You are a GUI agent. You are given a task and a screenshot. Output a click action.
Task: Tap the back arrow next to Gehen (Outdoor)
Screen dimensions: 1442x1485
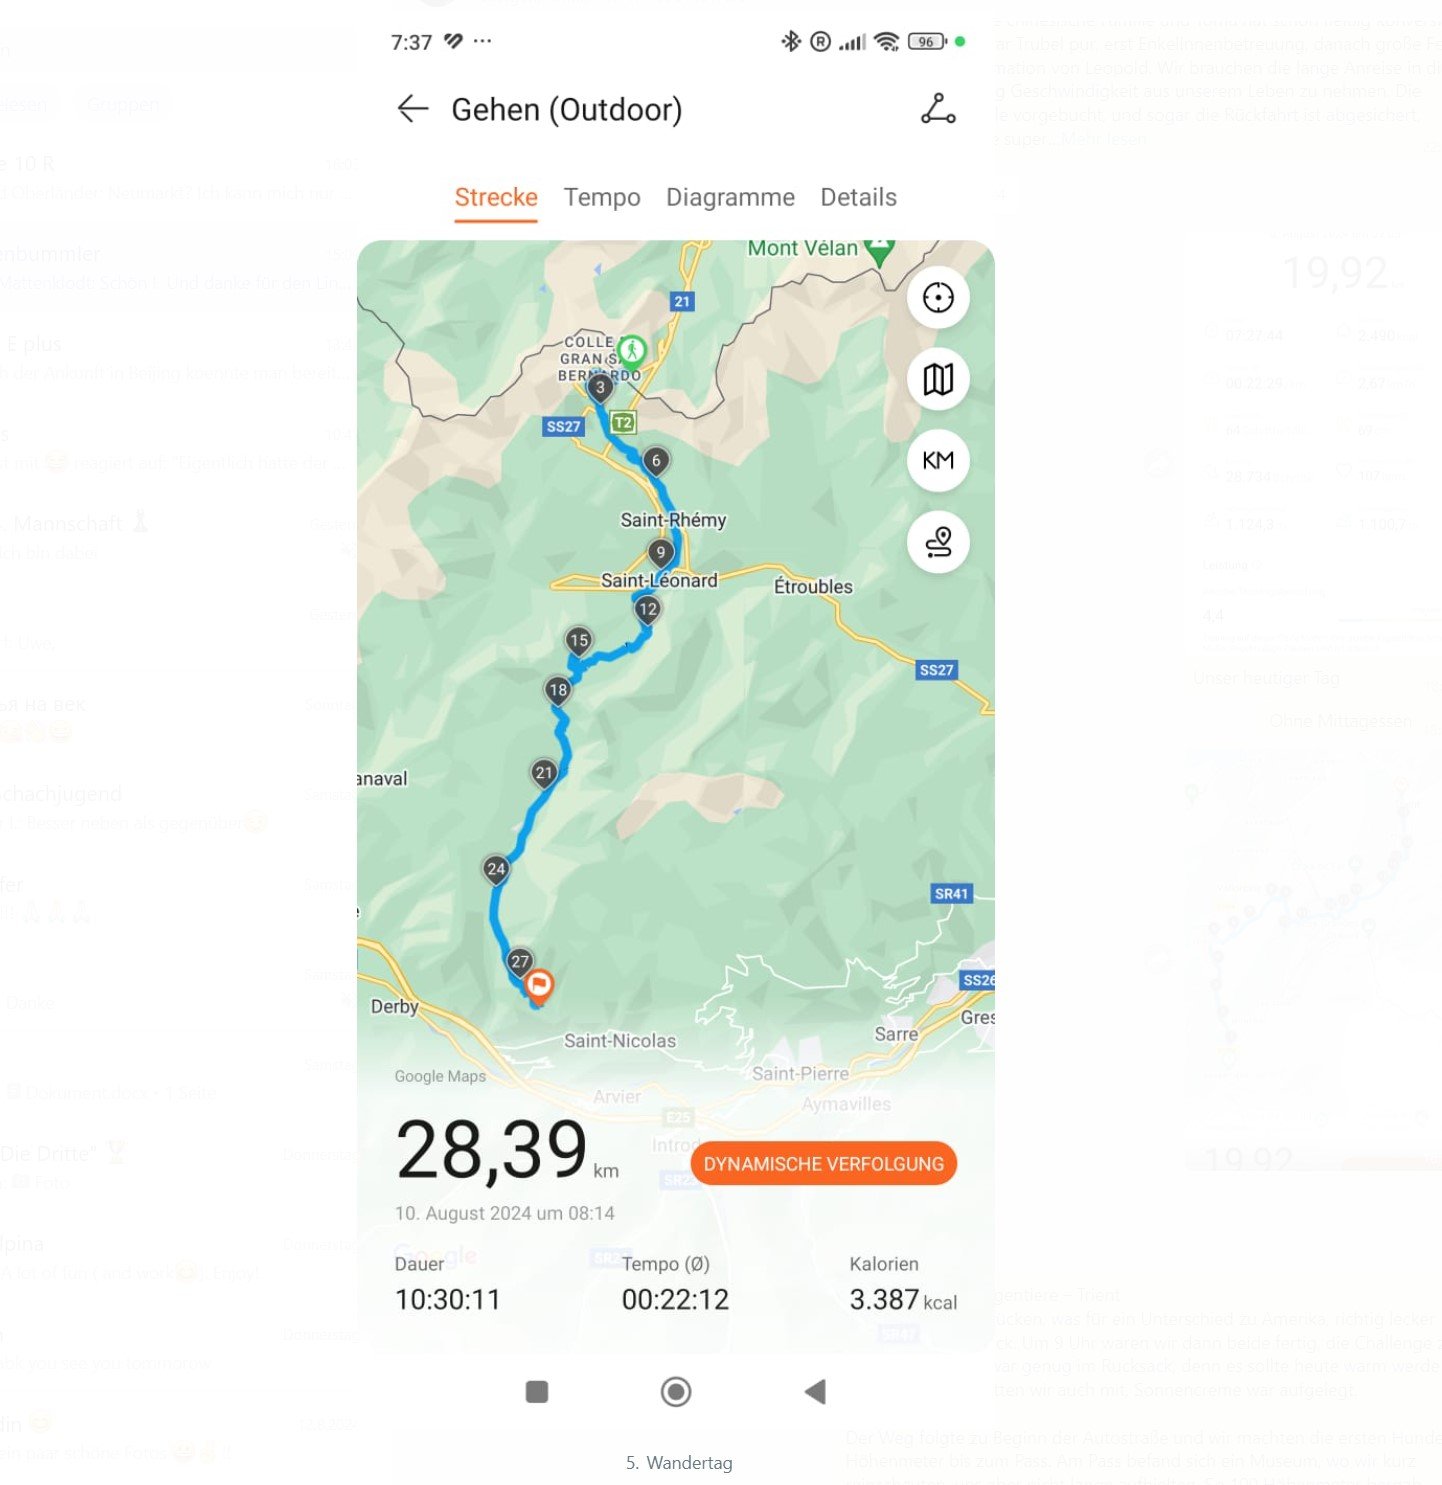coord(412,109)
